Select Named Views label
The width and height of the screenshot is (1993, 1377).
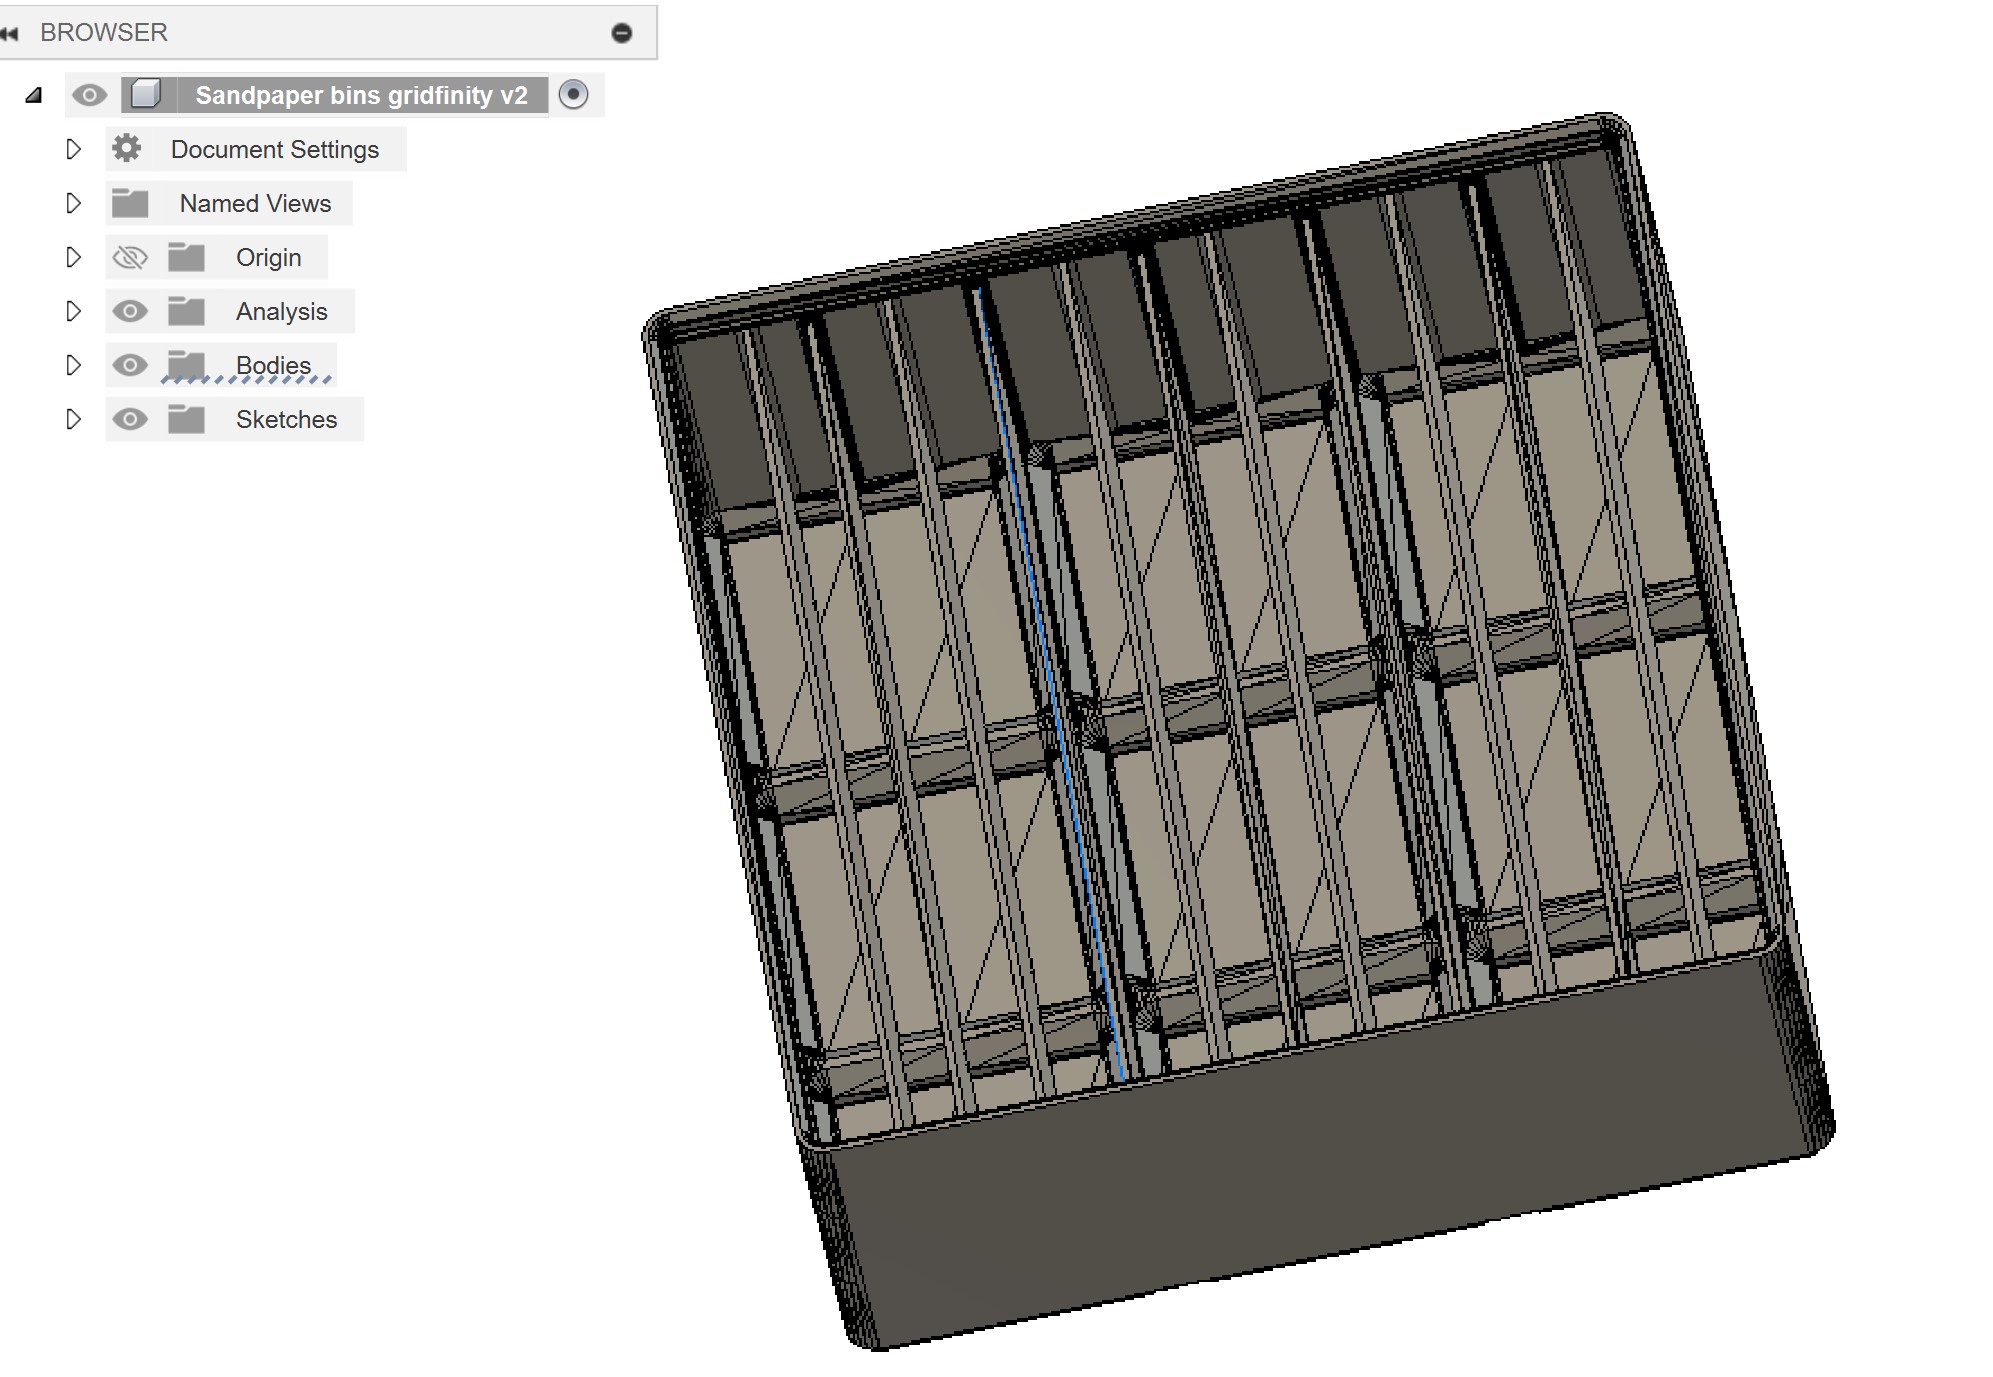pos(255,203)
